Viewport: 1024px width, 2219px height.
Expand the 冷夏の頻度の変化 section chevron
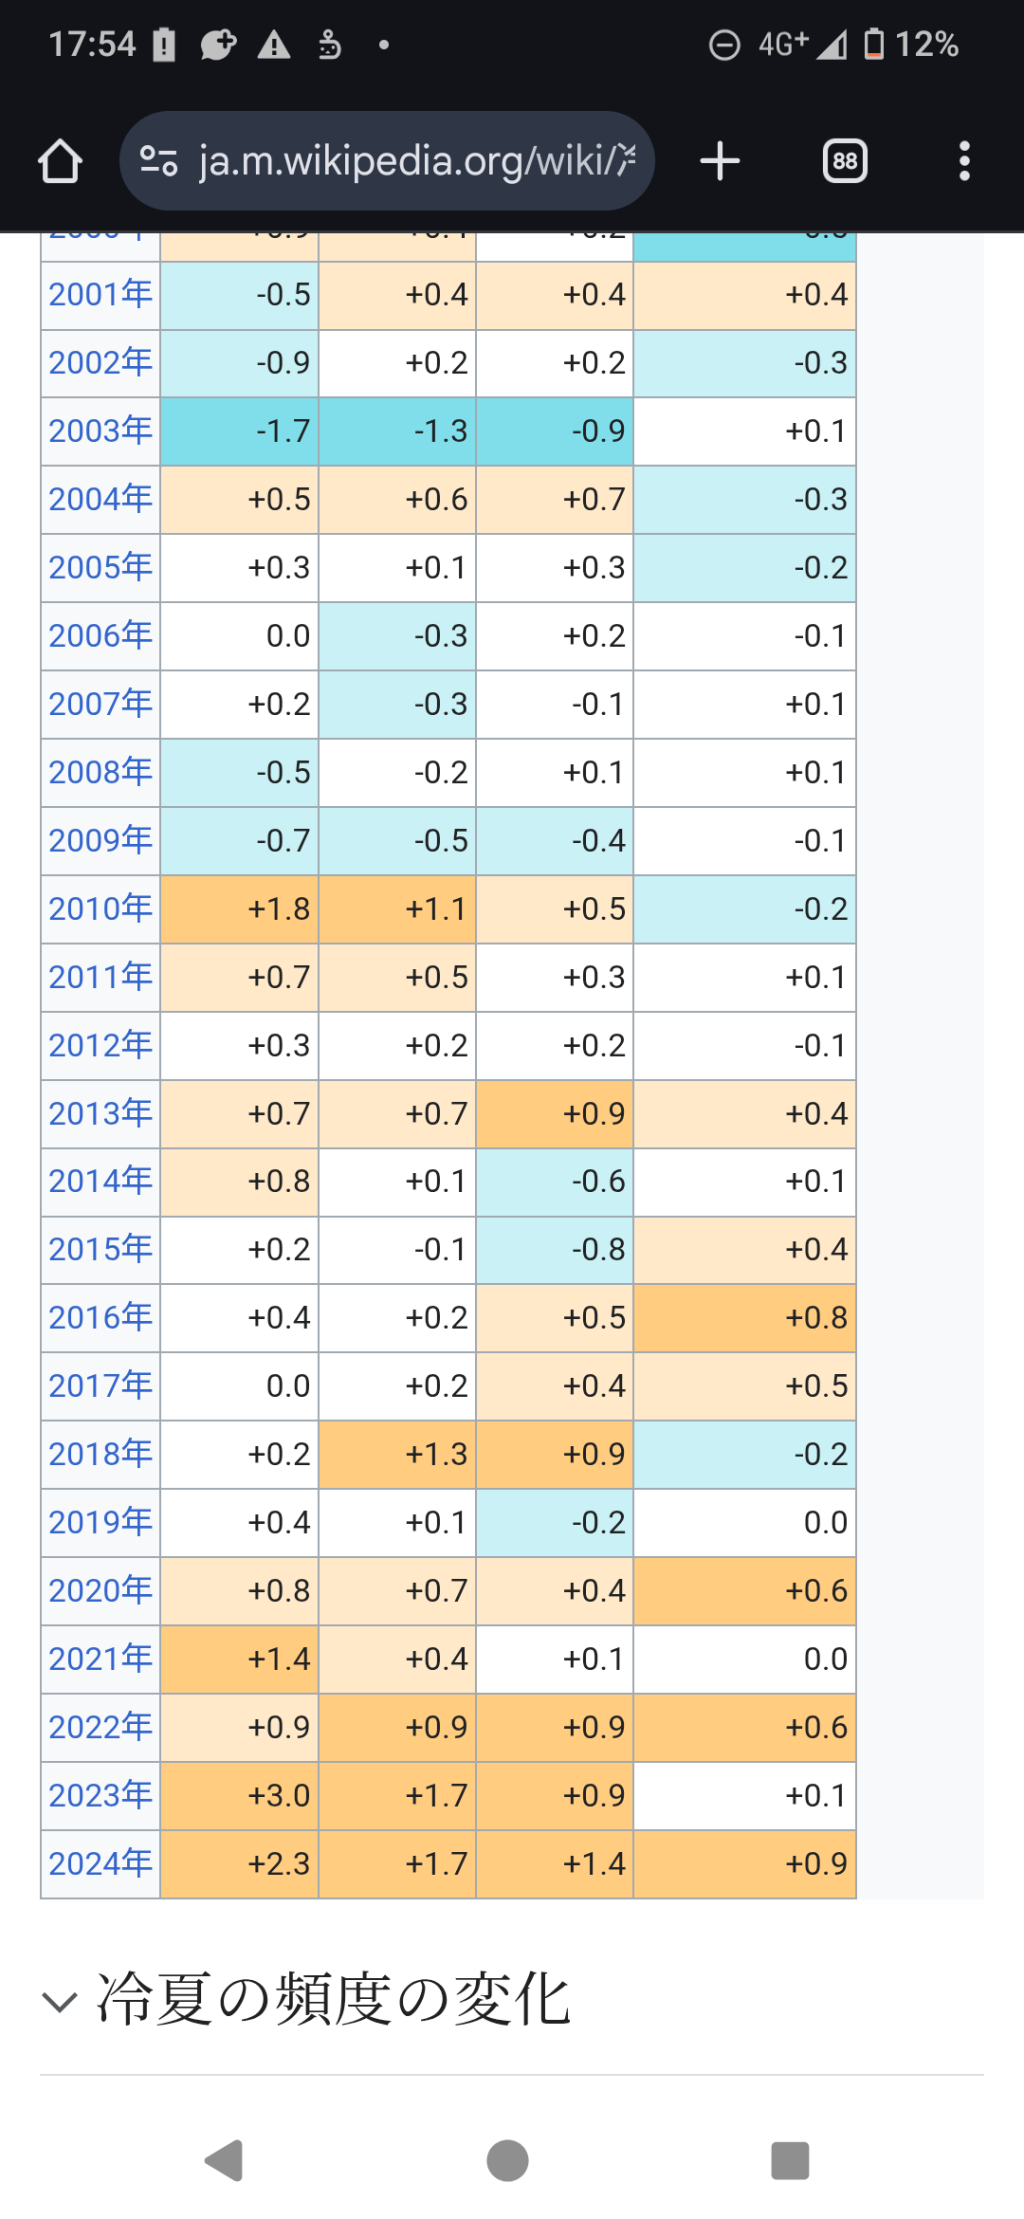60,2002
